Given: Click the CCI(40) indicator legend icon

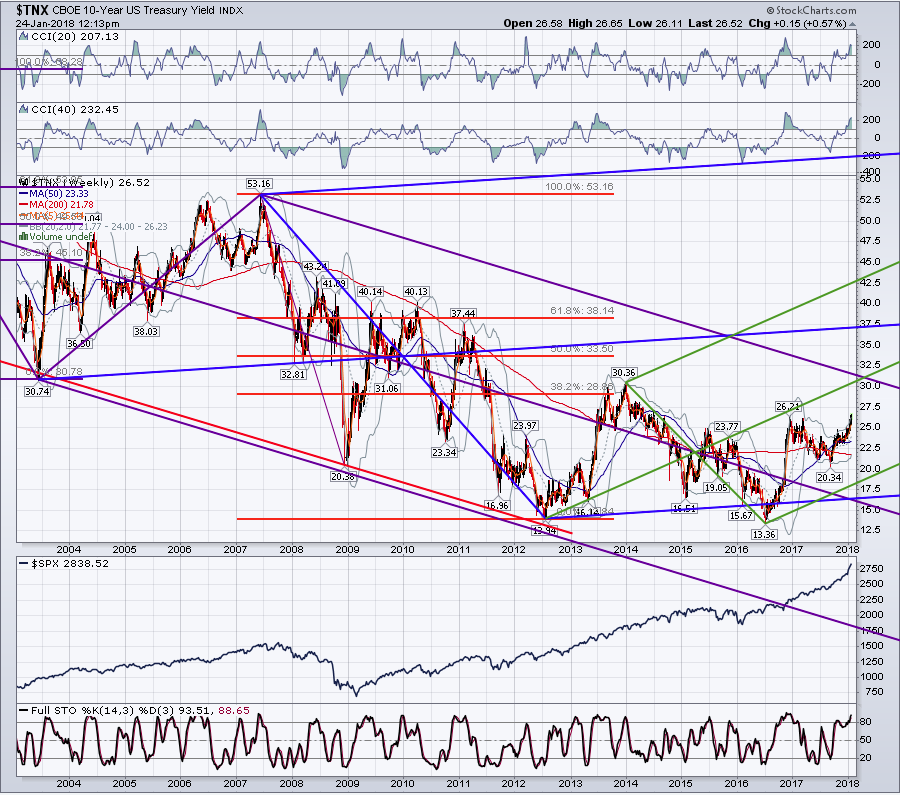Looking at the screenshot, I should [24, 109].
